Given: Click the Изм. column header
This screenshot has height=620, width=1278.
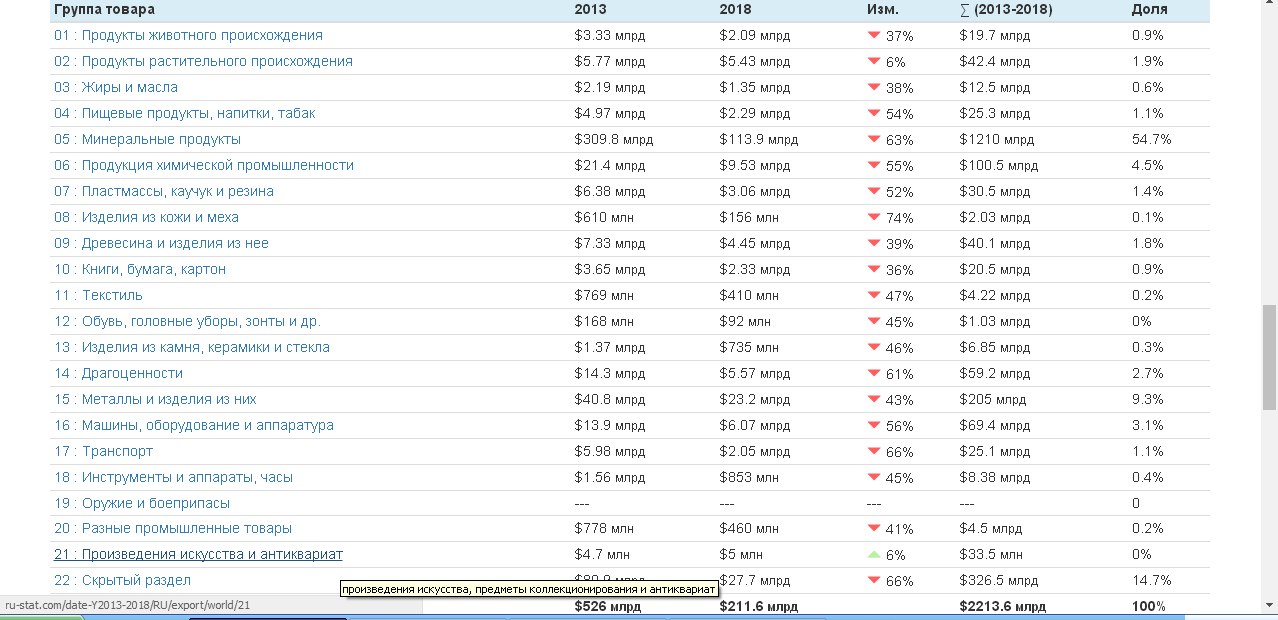Looking at the screenshot, I should click(882, 9).
